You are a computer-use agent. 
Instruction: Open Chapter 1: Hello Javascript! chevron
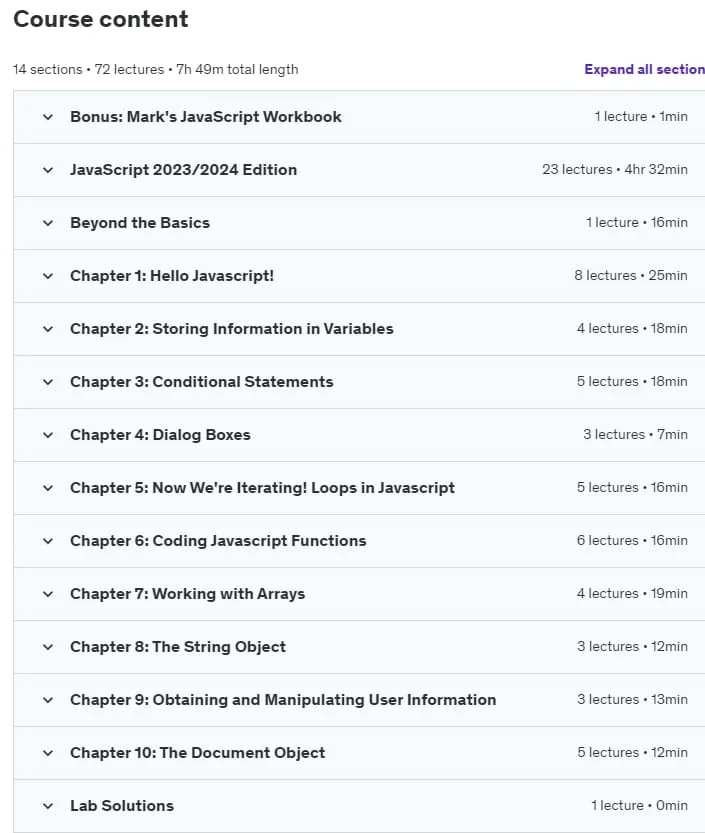coord(48,276)
